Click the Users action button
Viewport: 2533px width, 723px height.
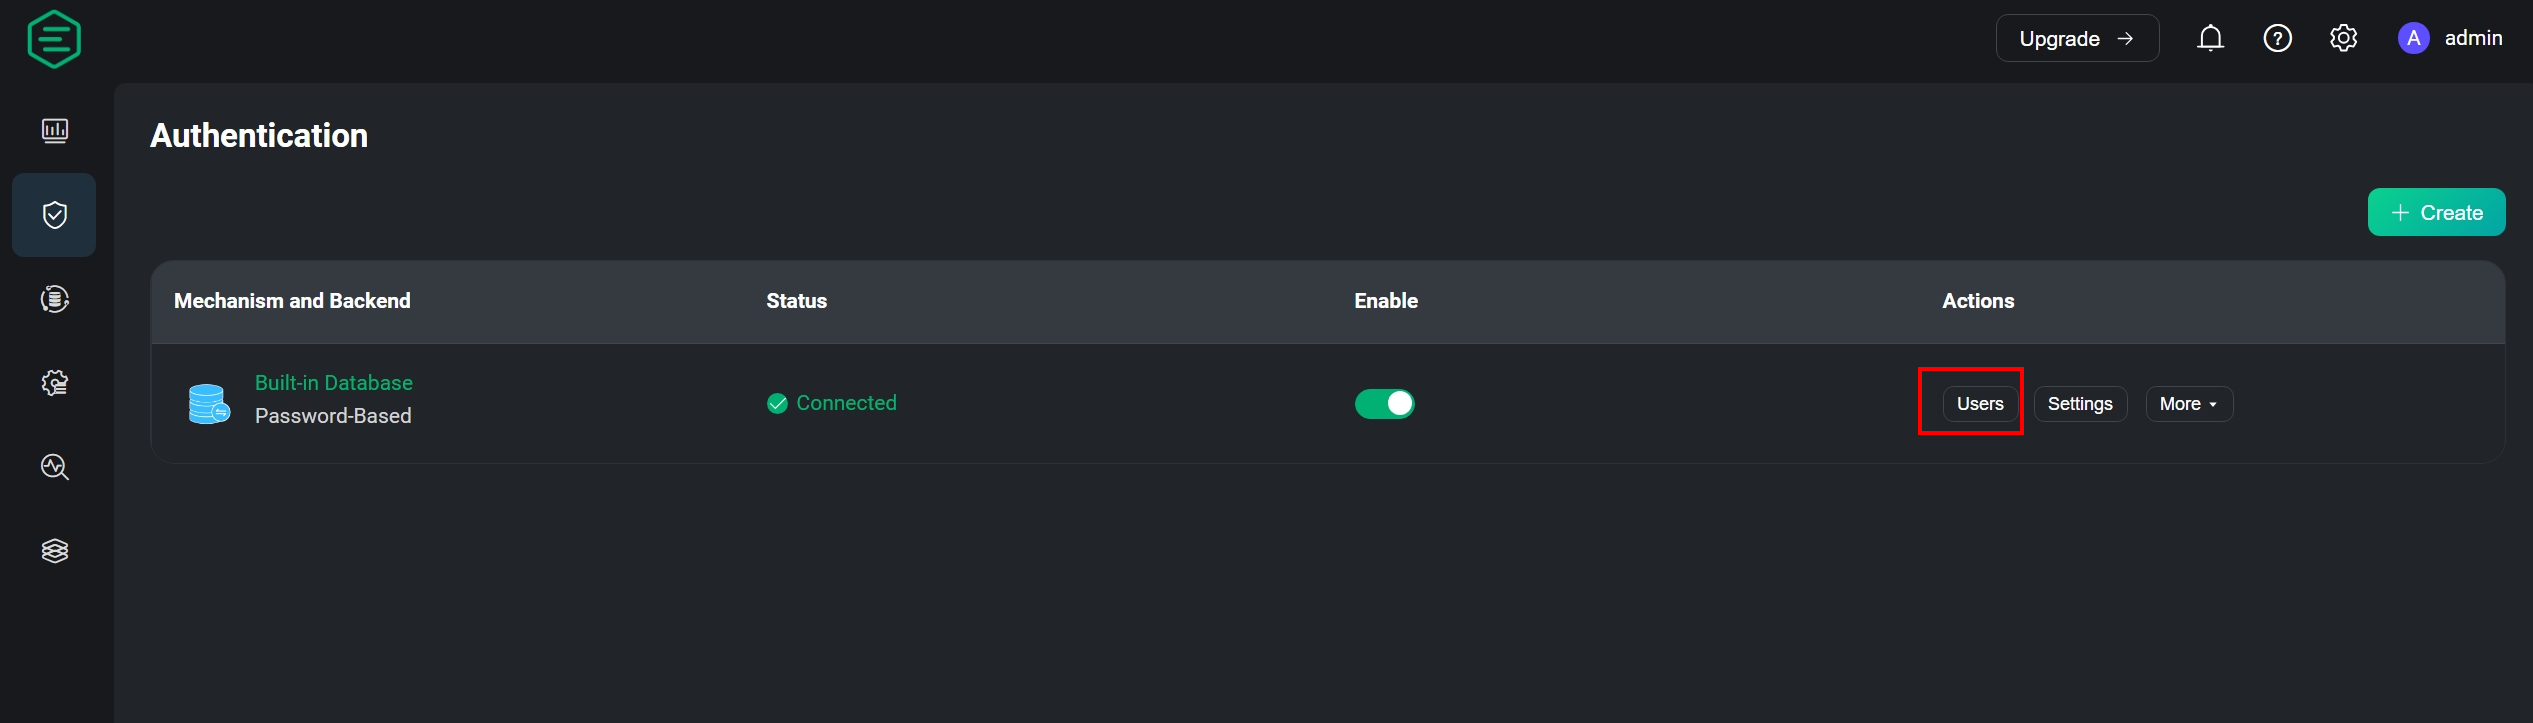1979,404
